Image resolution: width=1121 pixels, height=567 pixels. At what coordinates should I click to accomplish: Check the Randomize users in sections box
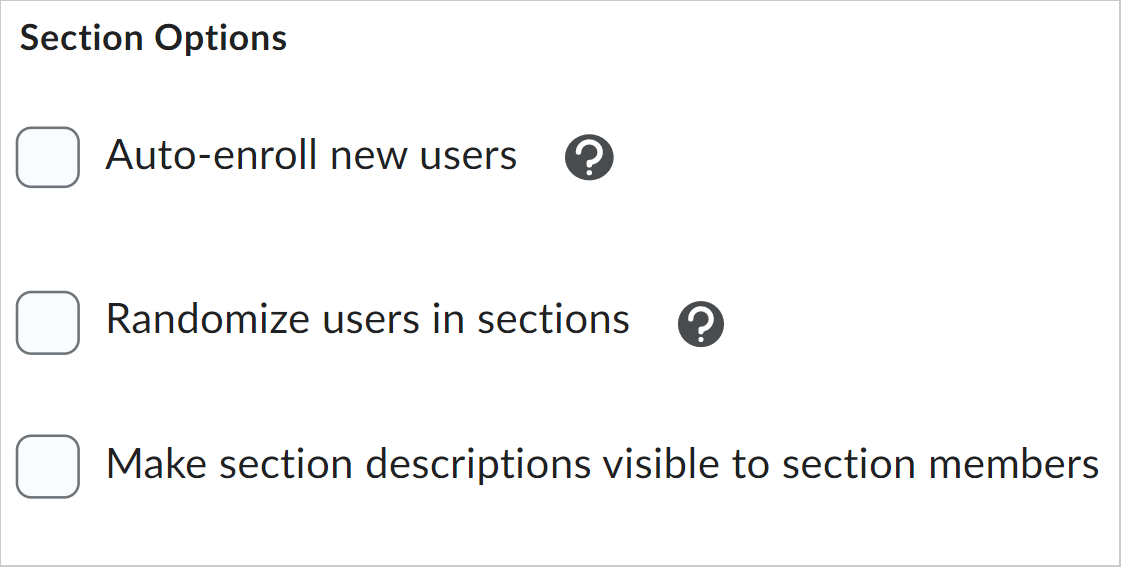(48, 322)
